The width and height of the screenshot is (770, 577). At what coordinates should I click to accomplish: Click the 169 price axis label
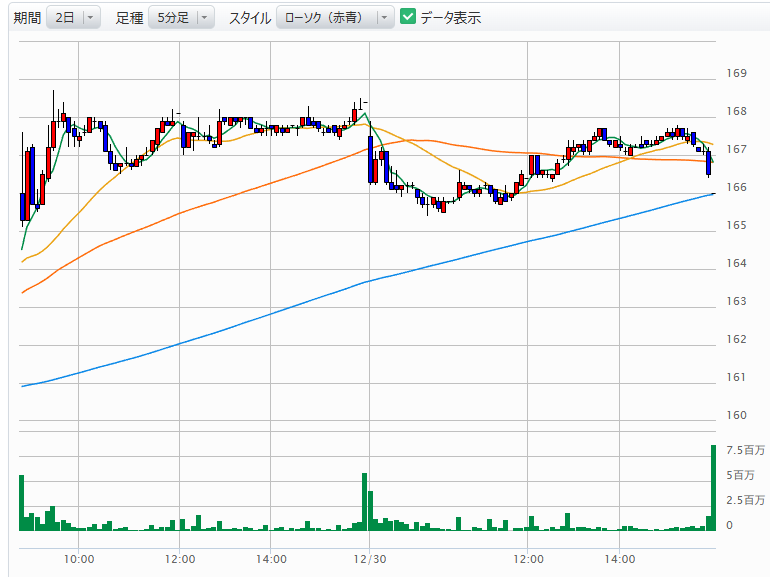737,73
